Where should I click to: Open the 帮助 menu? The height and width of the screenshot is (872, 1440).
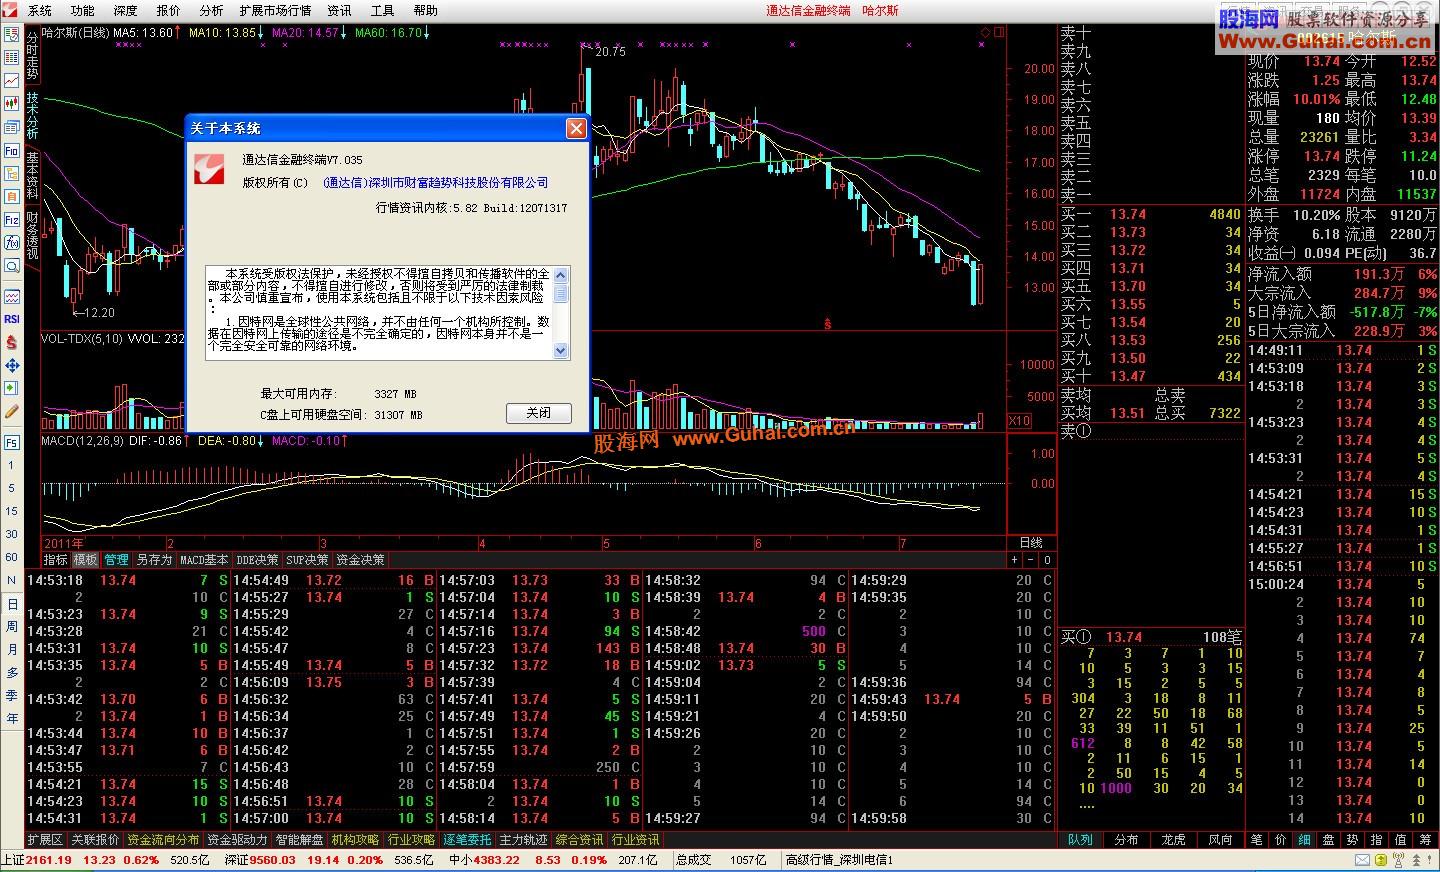coord(425,10)
